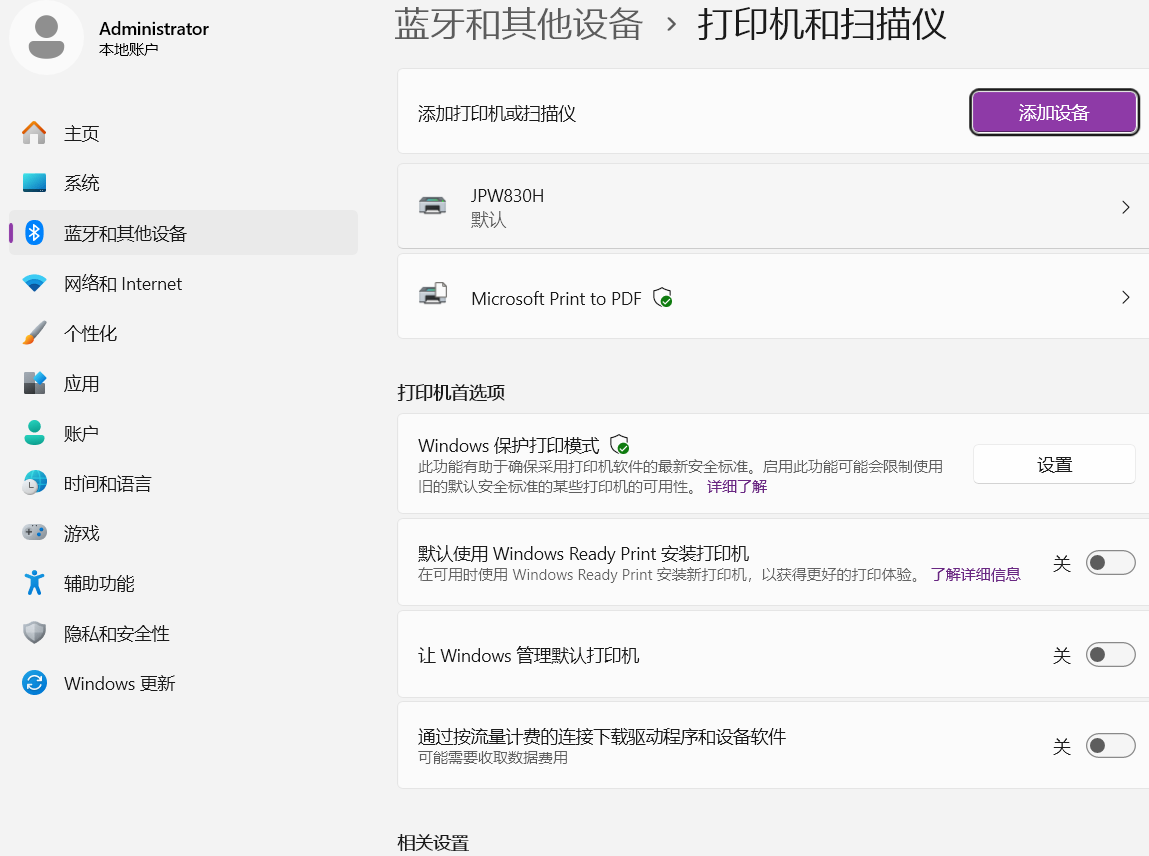Open Windows 更新 in sidebar
The height and width of the screenshot is (856, 1149).
pyautogui.click(x=183, y=683)
